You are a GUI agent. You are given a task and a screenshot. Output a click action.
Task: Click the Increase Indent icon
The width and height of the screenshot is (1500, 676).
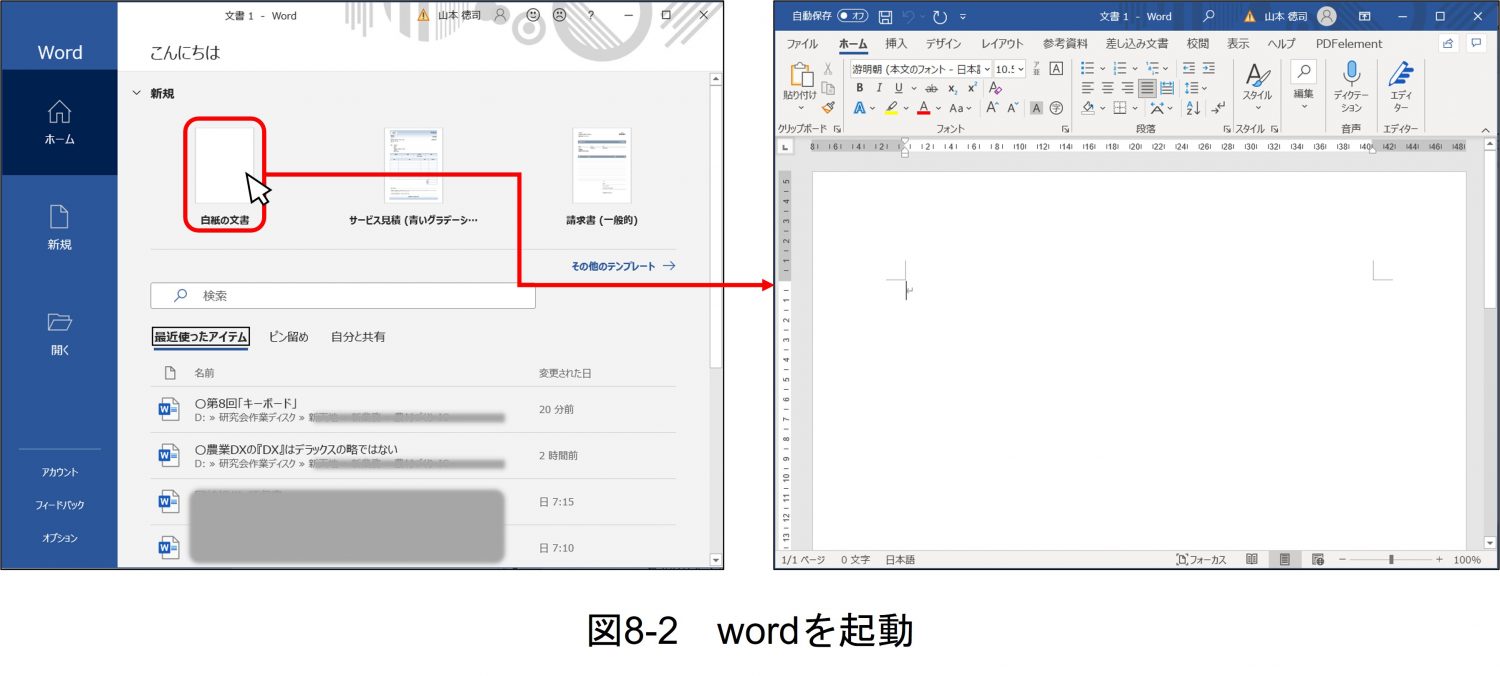(x=1209, y=69)
